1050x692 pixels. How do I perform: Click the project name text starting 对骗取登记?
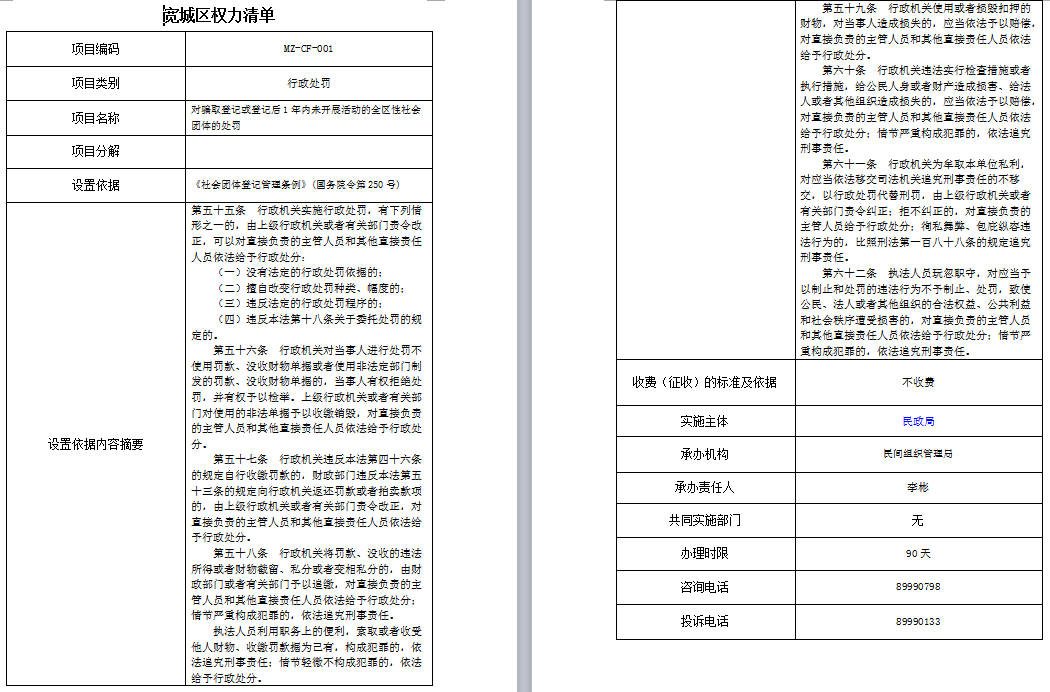(306, 118)
